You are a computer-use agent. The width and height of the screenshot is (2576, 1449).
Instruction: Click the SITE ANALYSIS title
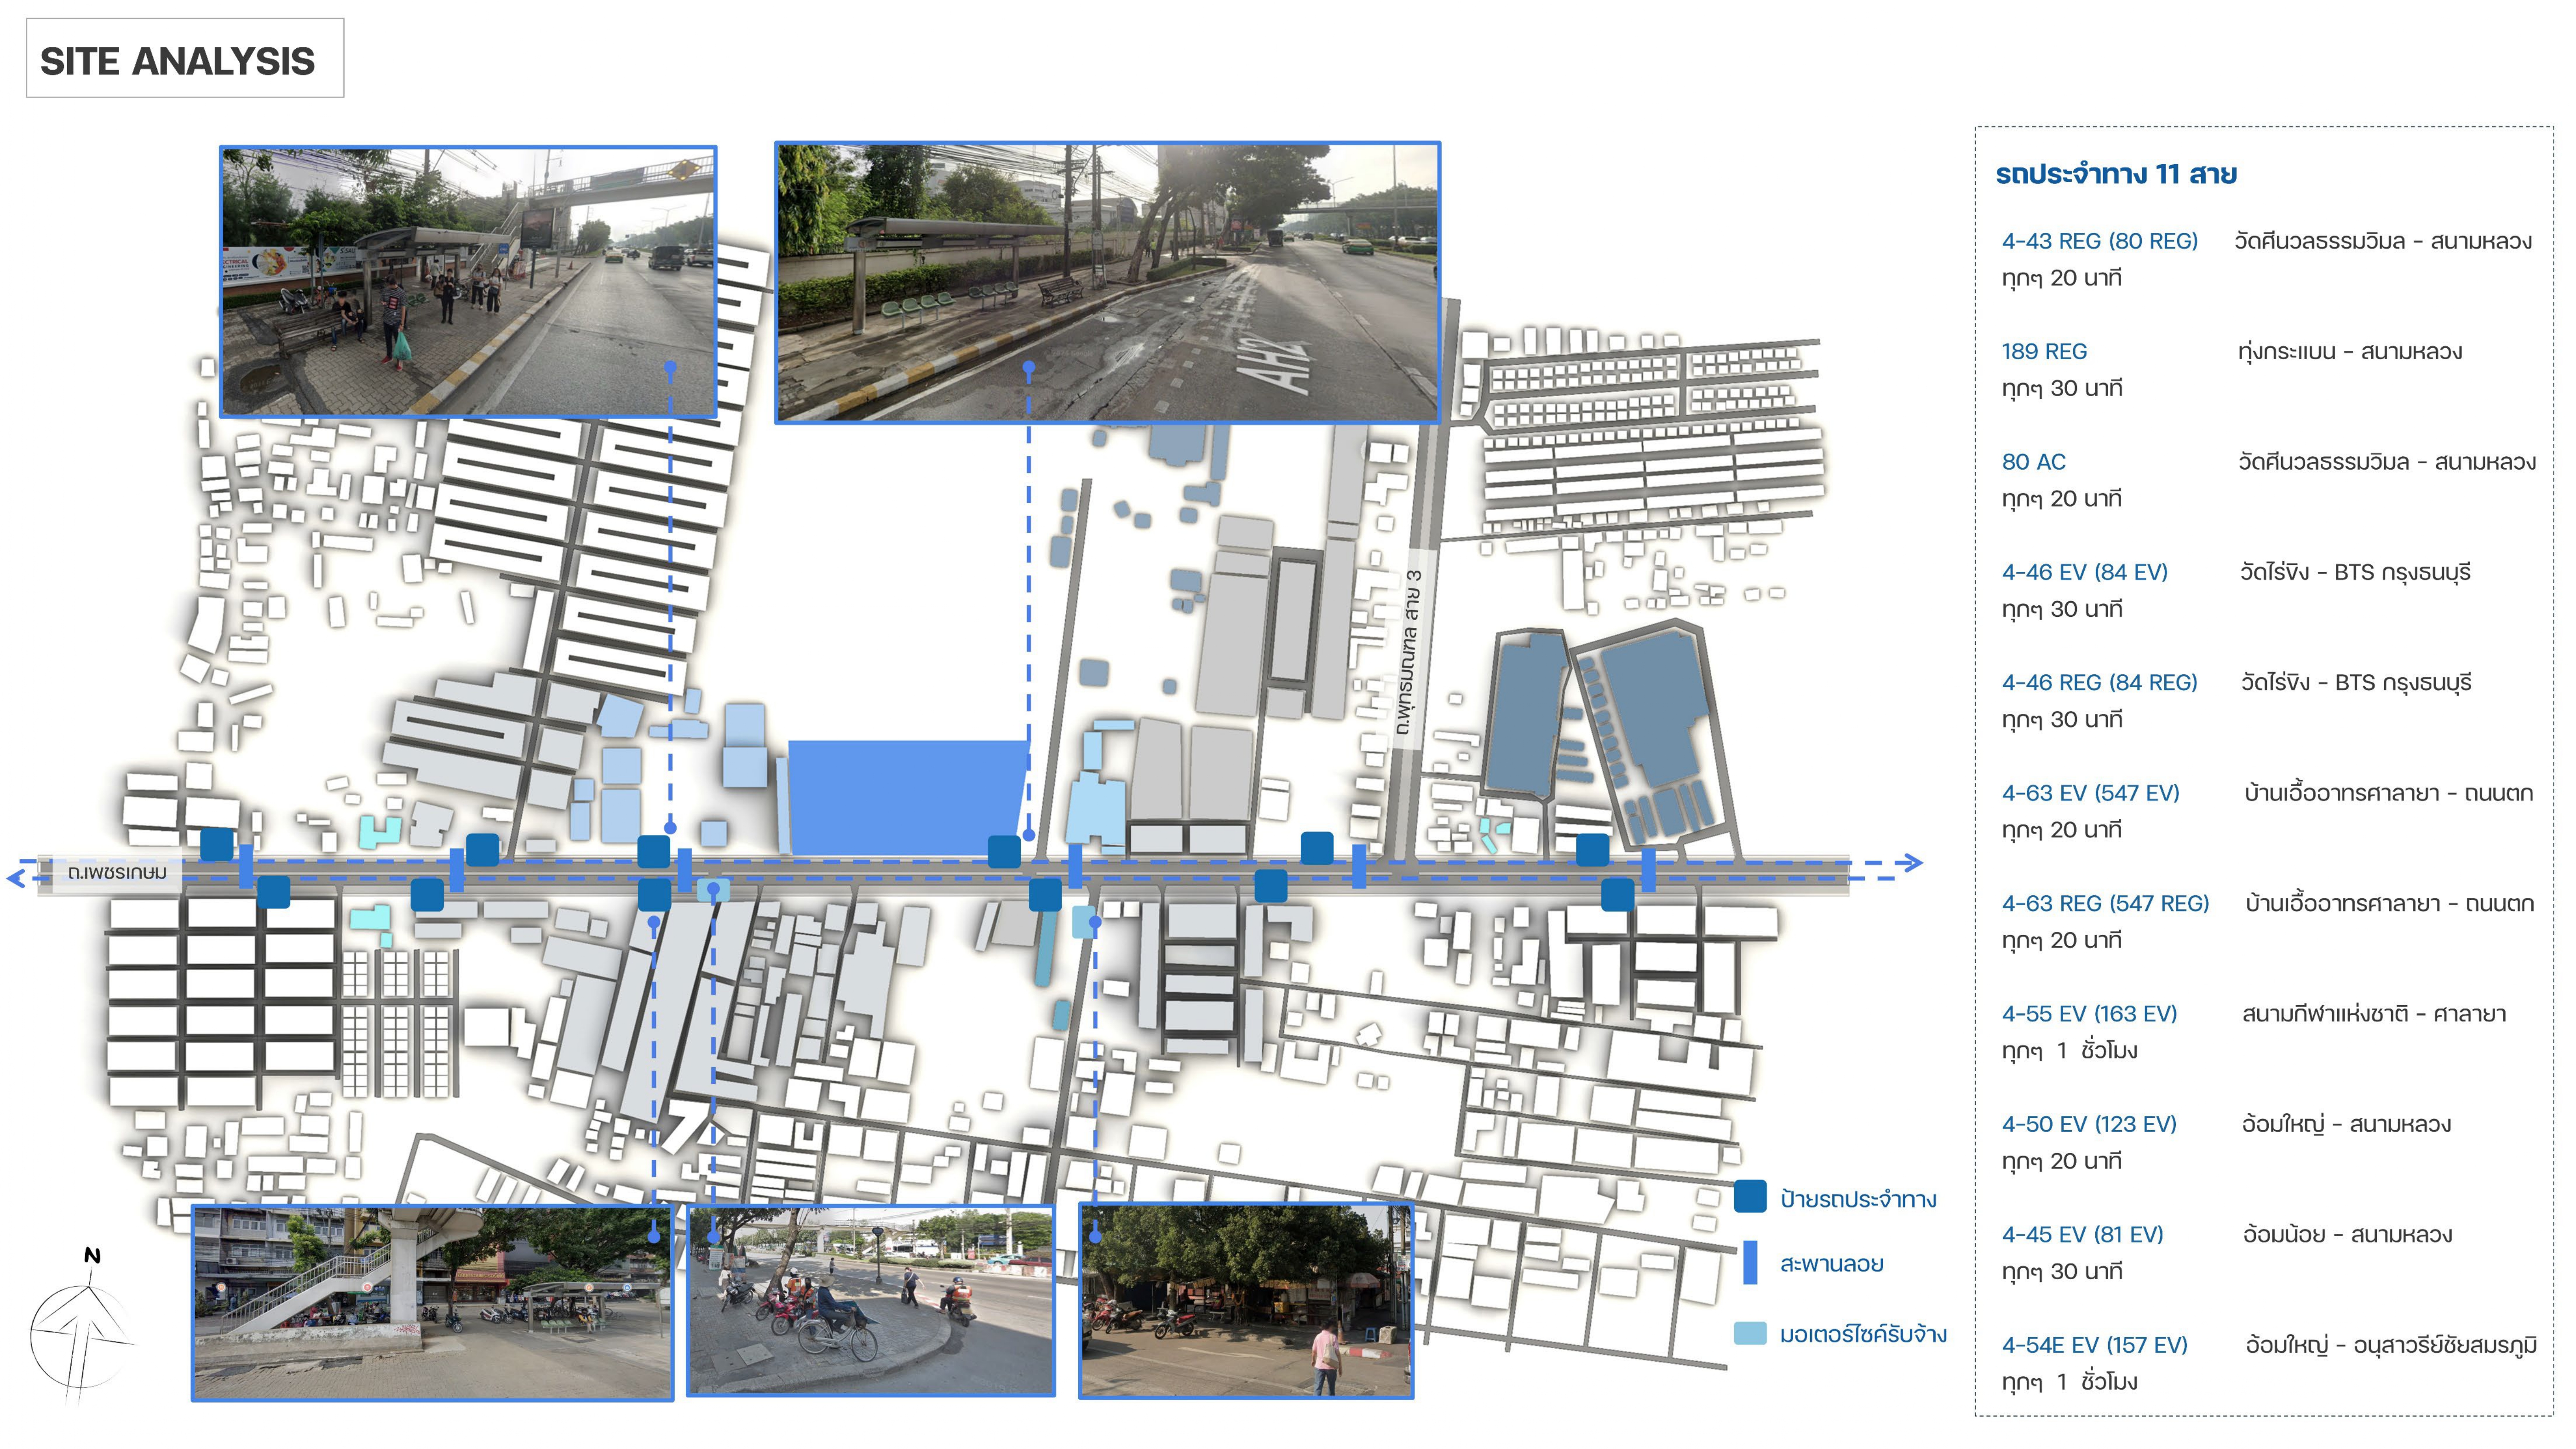point(177,61)
